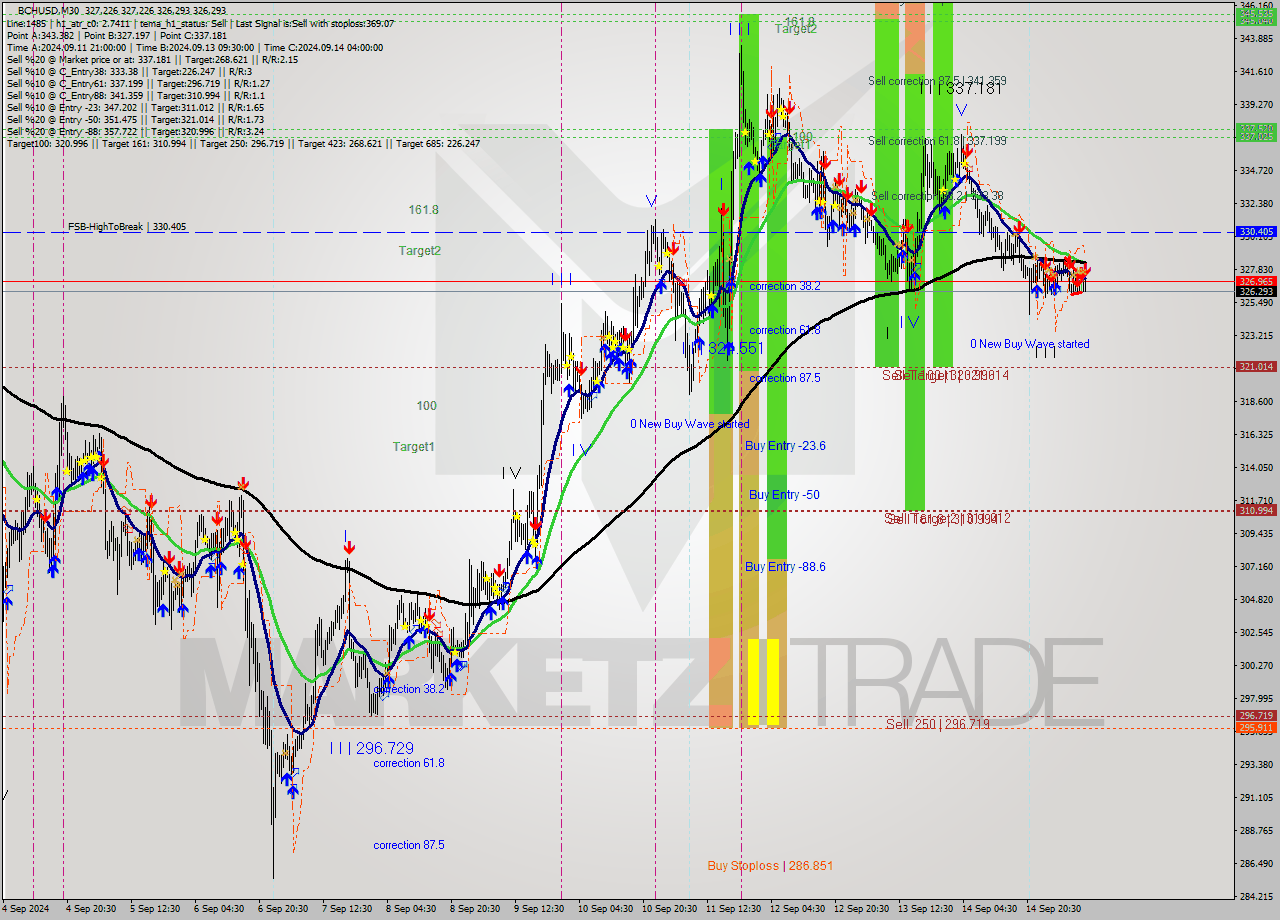Click the Target1 label
Image resolution: width=1280 pixels, height=920 pixels.
tap(413, 447)
